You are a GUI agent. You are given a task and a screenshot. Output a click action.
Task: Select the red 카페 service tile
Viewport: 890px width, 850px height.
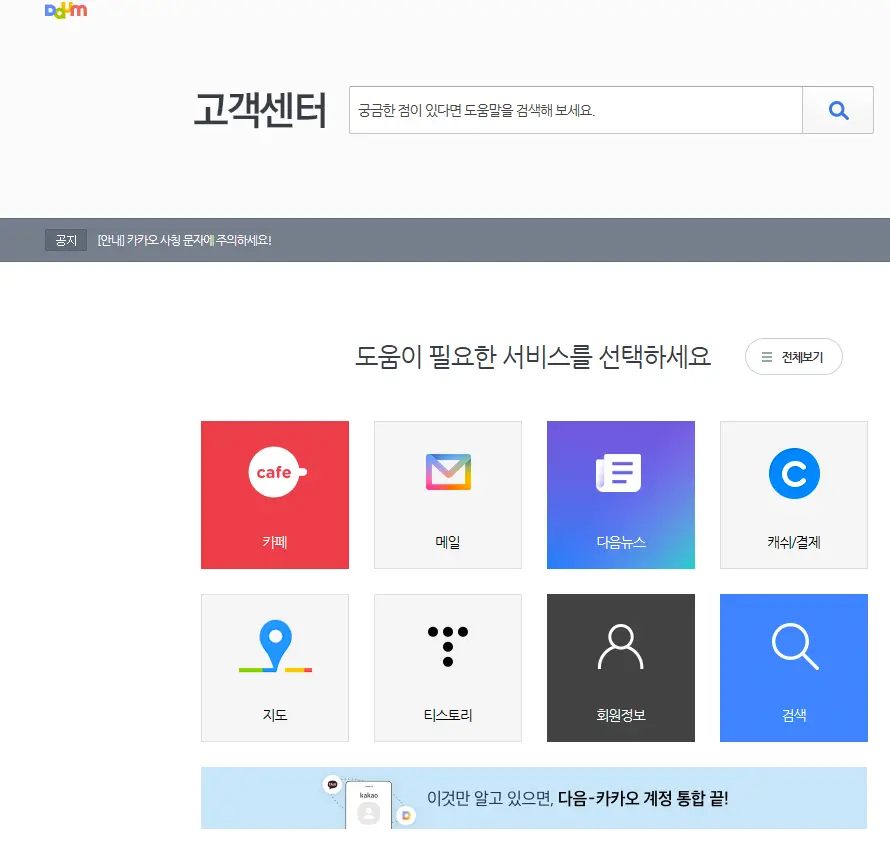tap(275, 495)
